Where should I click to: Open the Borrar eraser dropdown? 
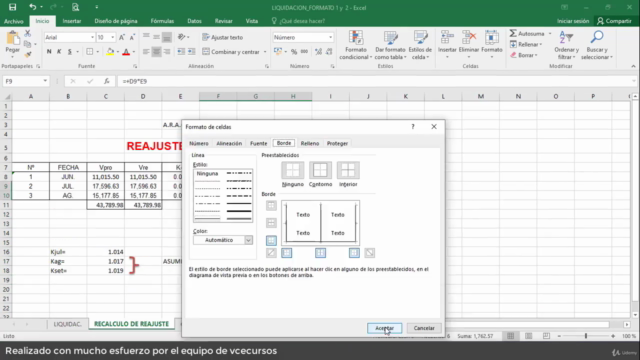524,55
